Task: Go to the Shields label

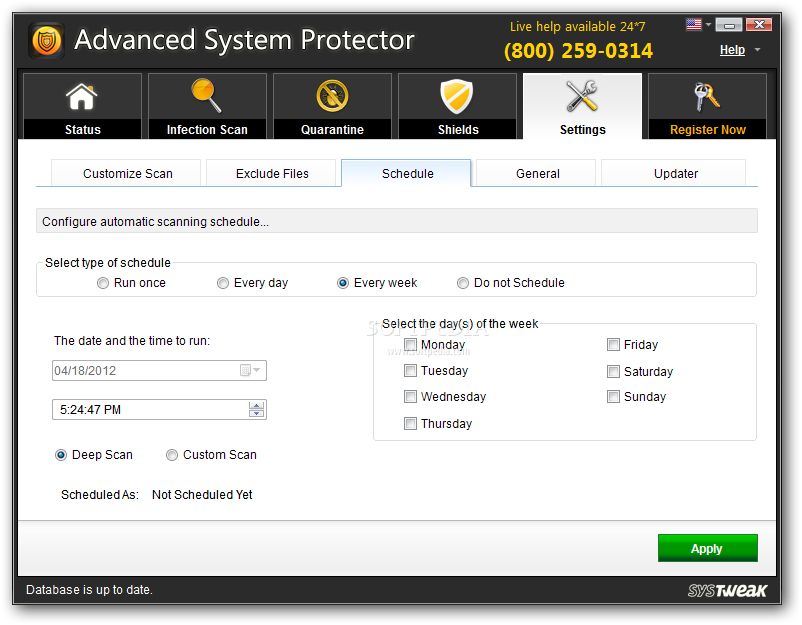Action: (458, 130)
